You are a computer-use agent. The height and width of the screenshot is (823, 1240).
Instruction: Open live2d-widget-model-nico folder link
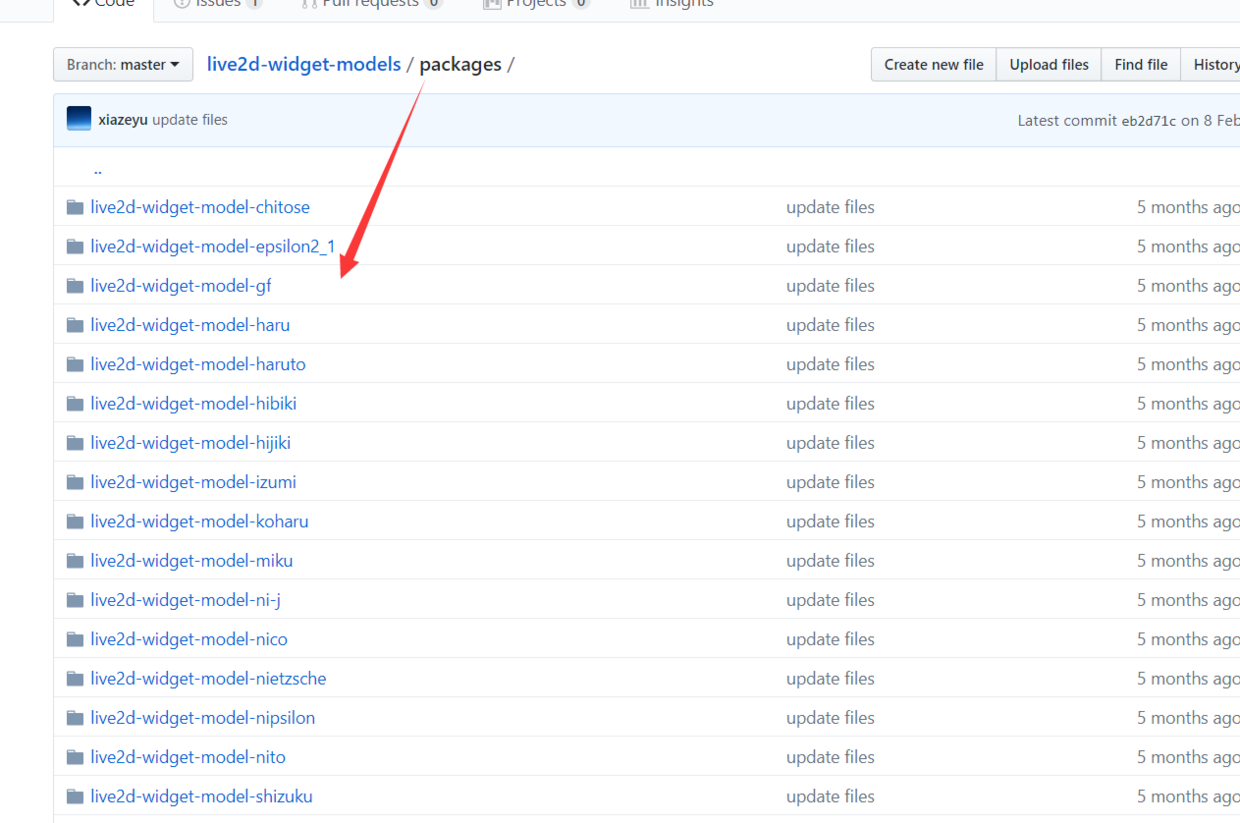click(189, 639)
